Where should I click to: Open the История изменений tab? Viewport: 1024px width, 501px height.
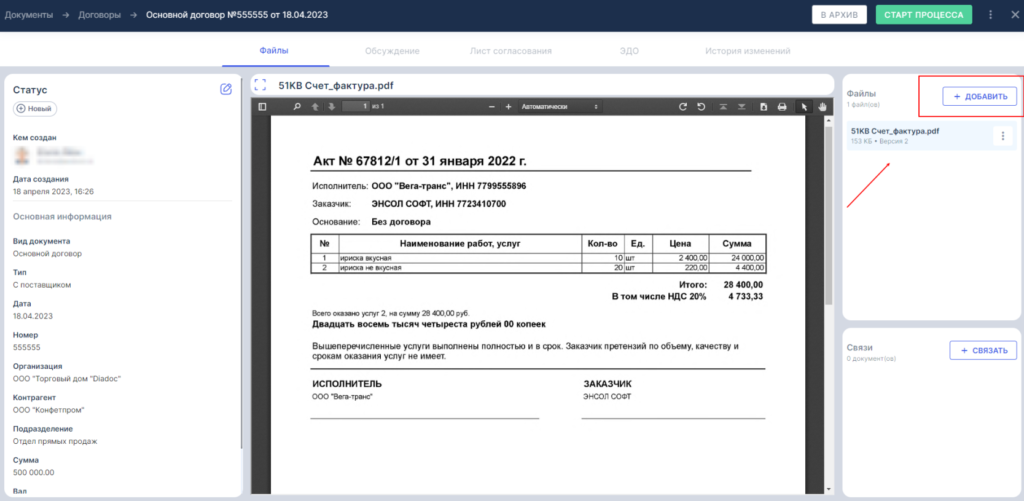pos(748,51)
